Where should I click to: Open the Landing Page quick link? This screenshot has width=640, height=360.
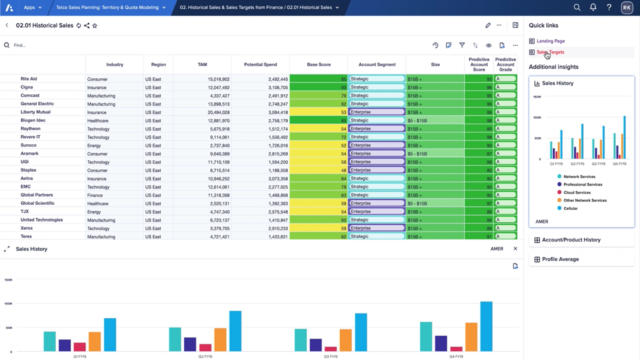tap(550, 41)
